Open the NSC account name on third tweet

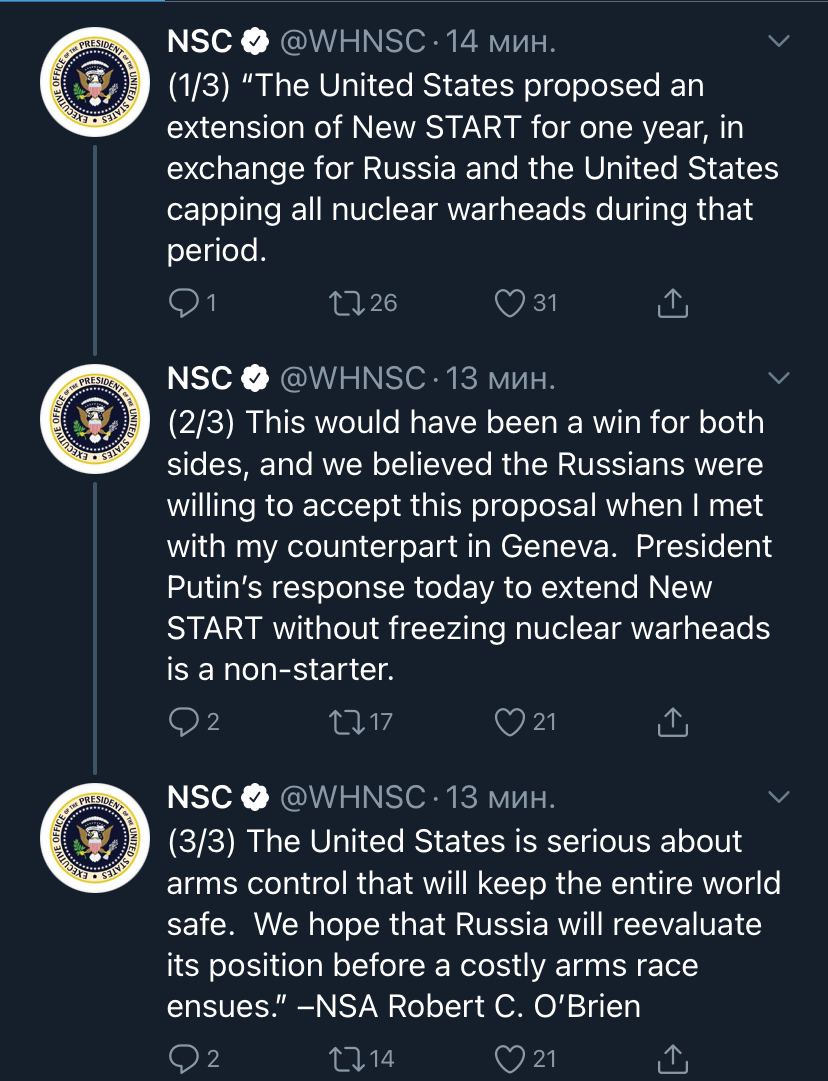coord(199,798)
